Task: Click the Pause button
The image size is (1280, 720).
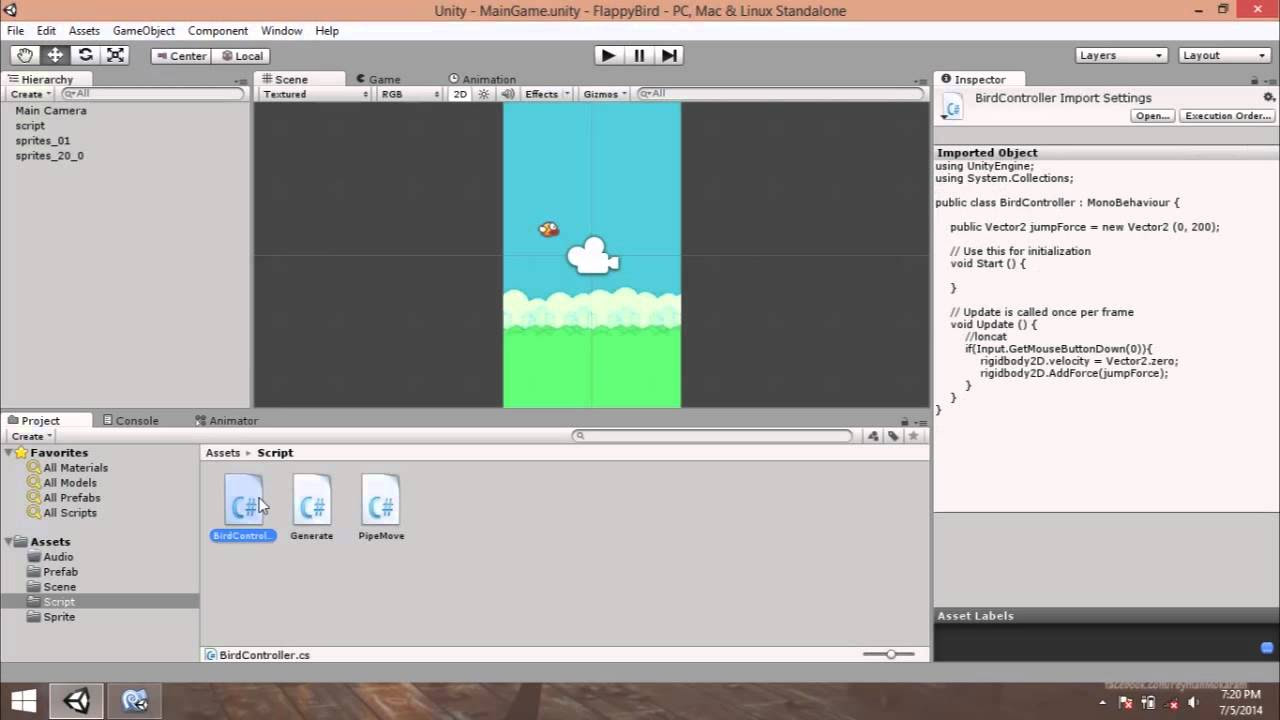Action: click(639, 56)
